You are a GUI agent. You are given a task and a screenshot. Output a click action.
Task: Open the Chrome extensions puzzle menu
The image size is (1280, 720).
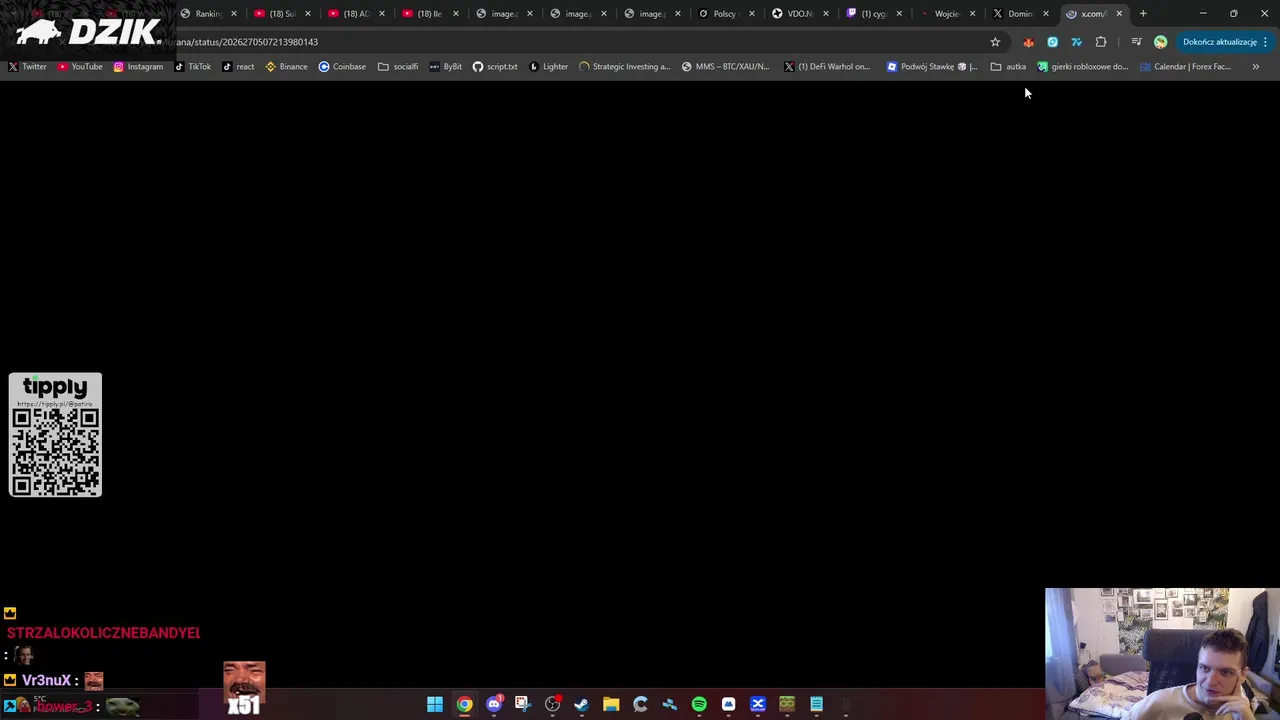tap(1101, 42)
